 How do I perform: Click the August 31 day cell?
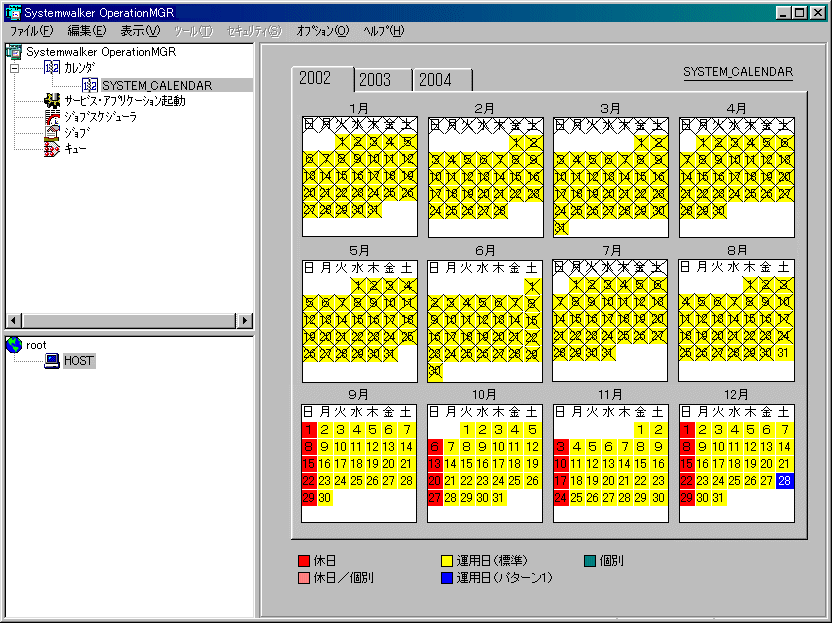point(783,352)
